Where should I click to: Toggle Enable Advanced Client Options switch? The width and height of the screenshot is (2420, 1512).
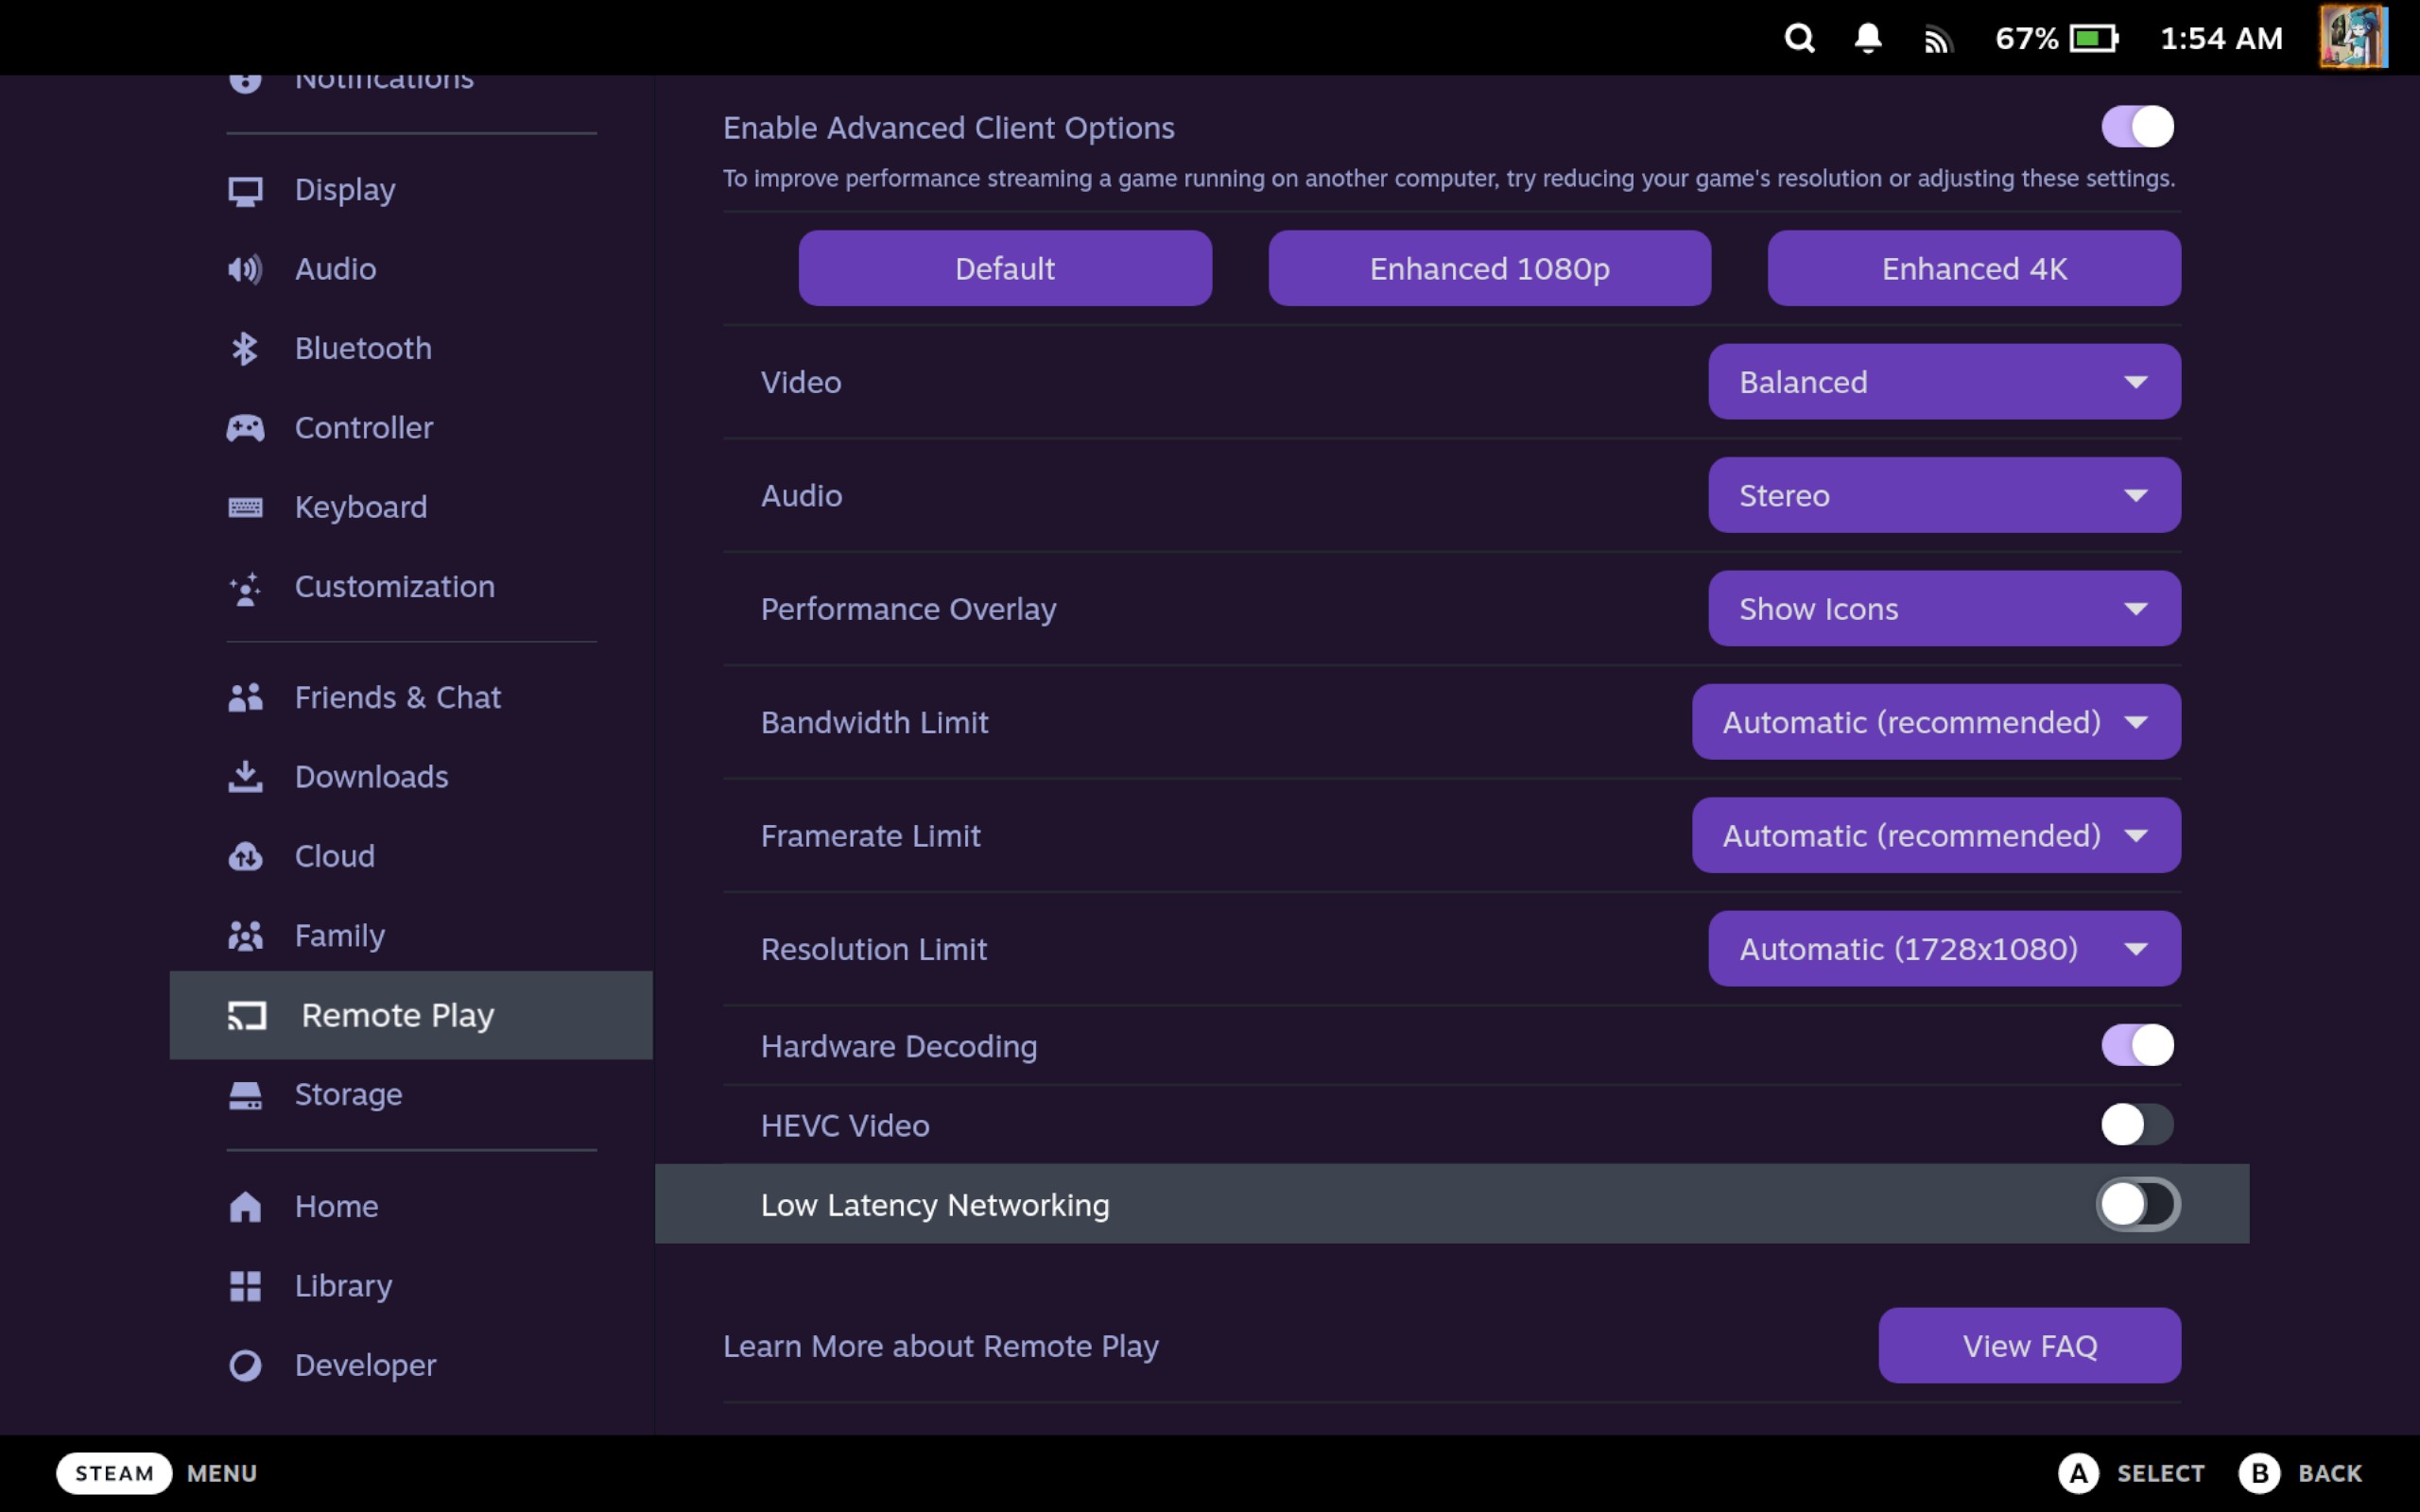coord(2137,127)
